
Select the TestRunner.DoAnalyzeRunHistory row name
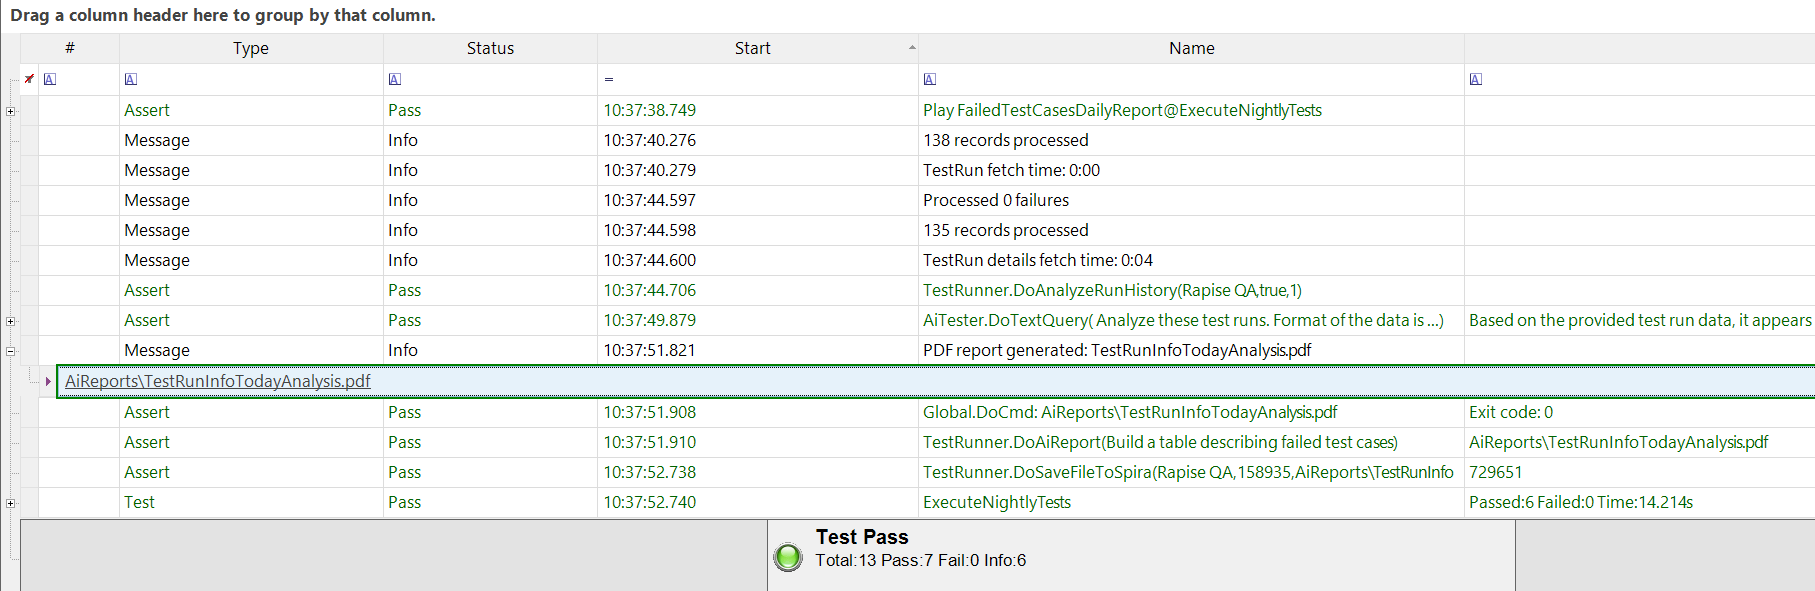point(1111,290)
